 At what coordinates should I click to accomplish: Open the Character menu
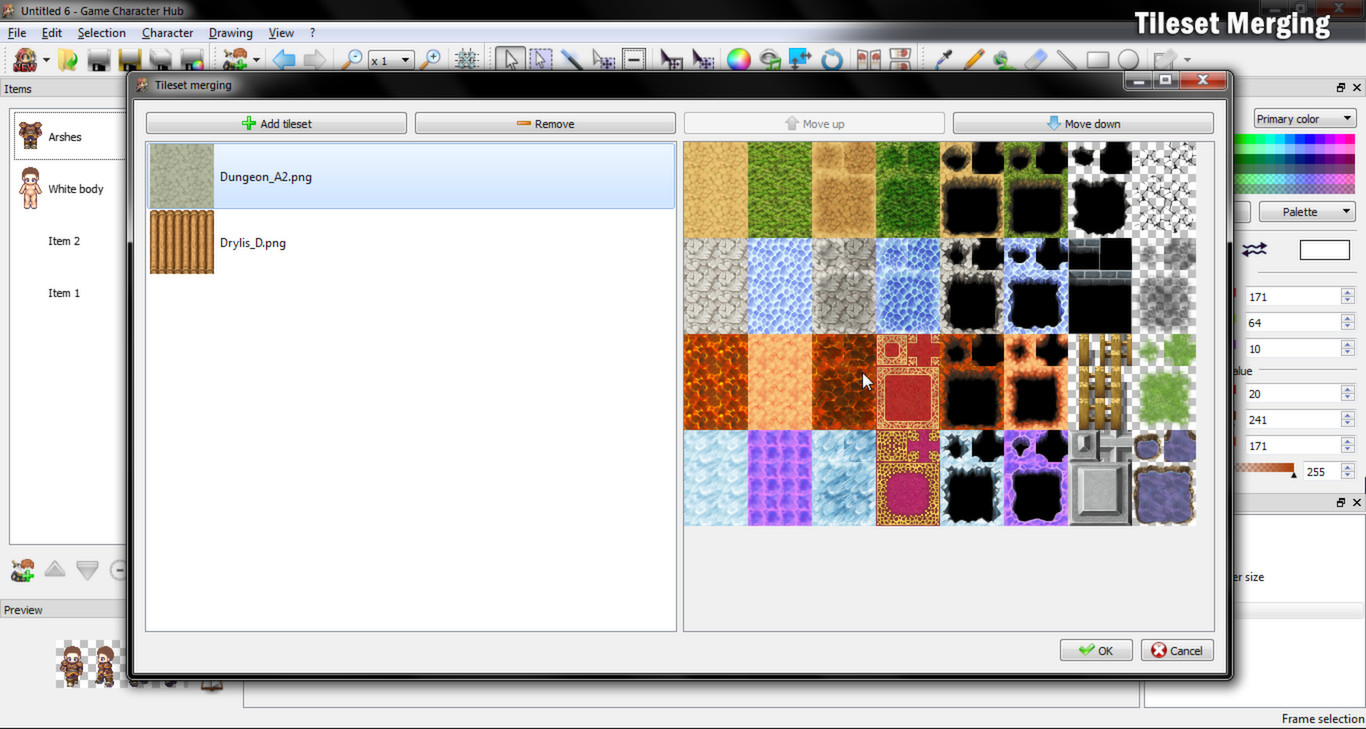[x=167, y=32]
